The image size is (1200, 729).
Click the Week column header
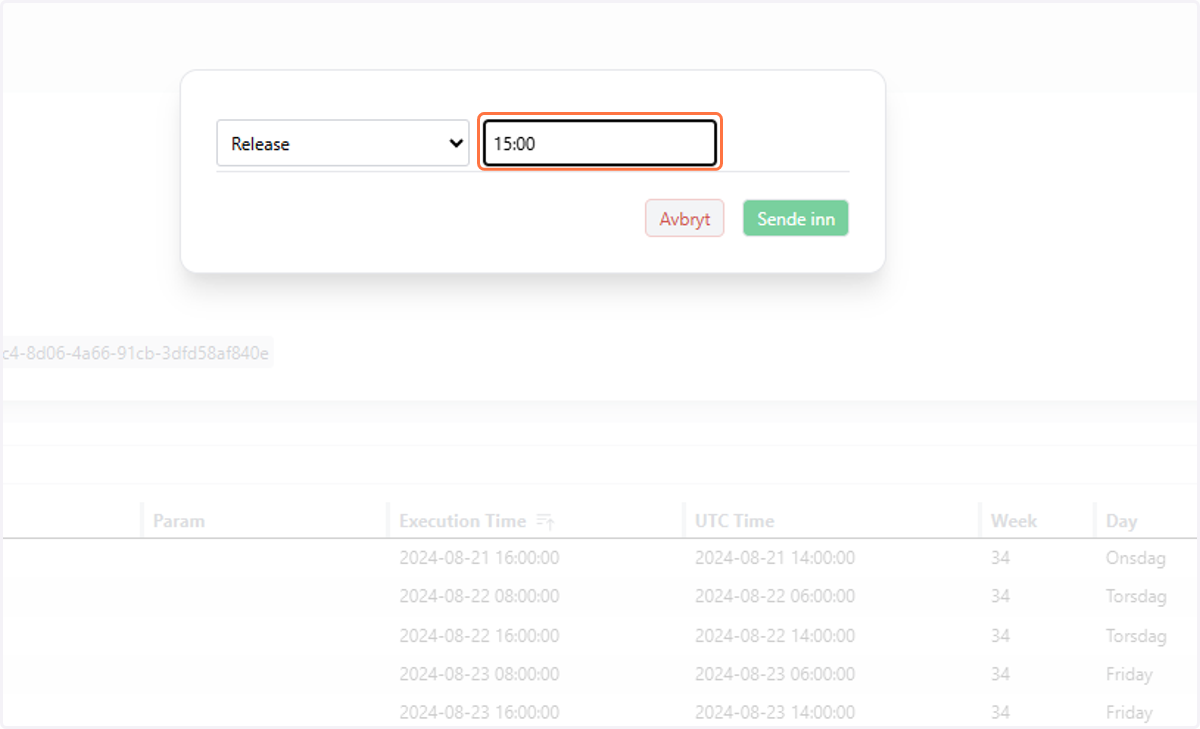click(1014, 521)
